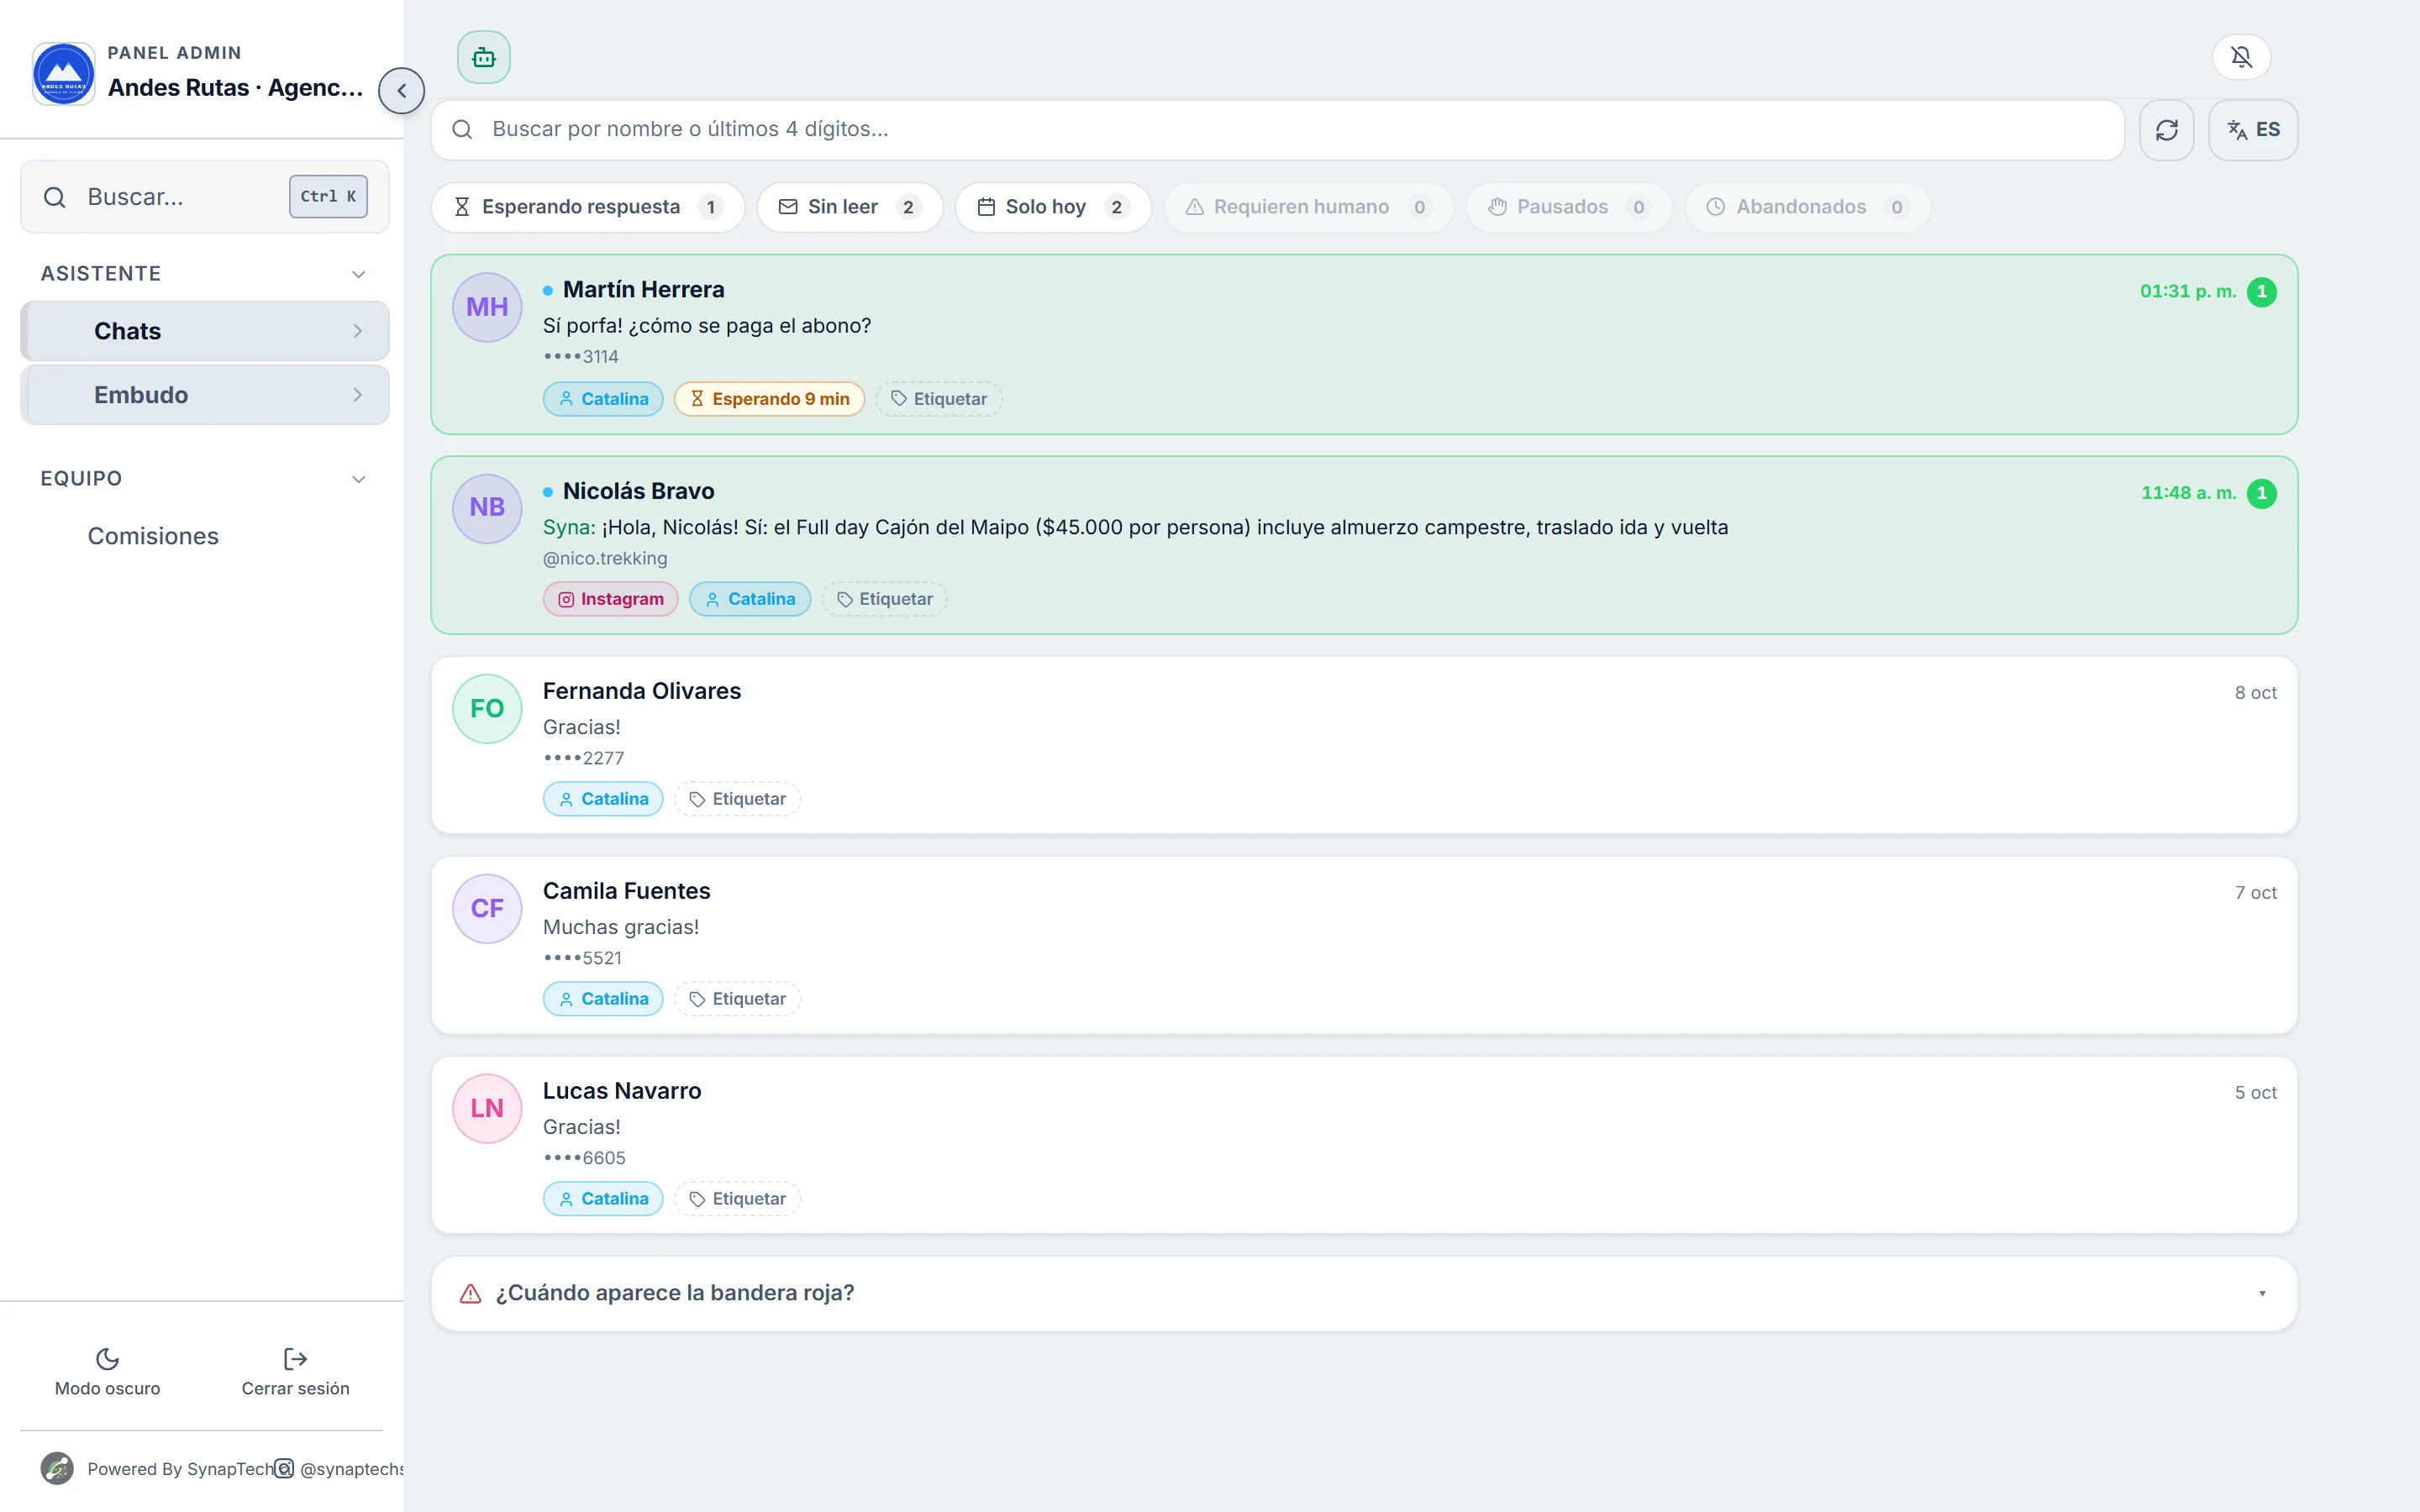The height and width of the screenshot is (1512, 2420).
Task: Enable Modo oscuro
Action: (107, 1372)
